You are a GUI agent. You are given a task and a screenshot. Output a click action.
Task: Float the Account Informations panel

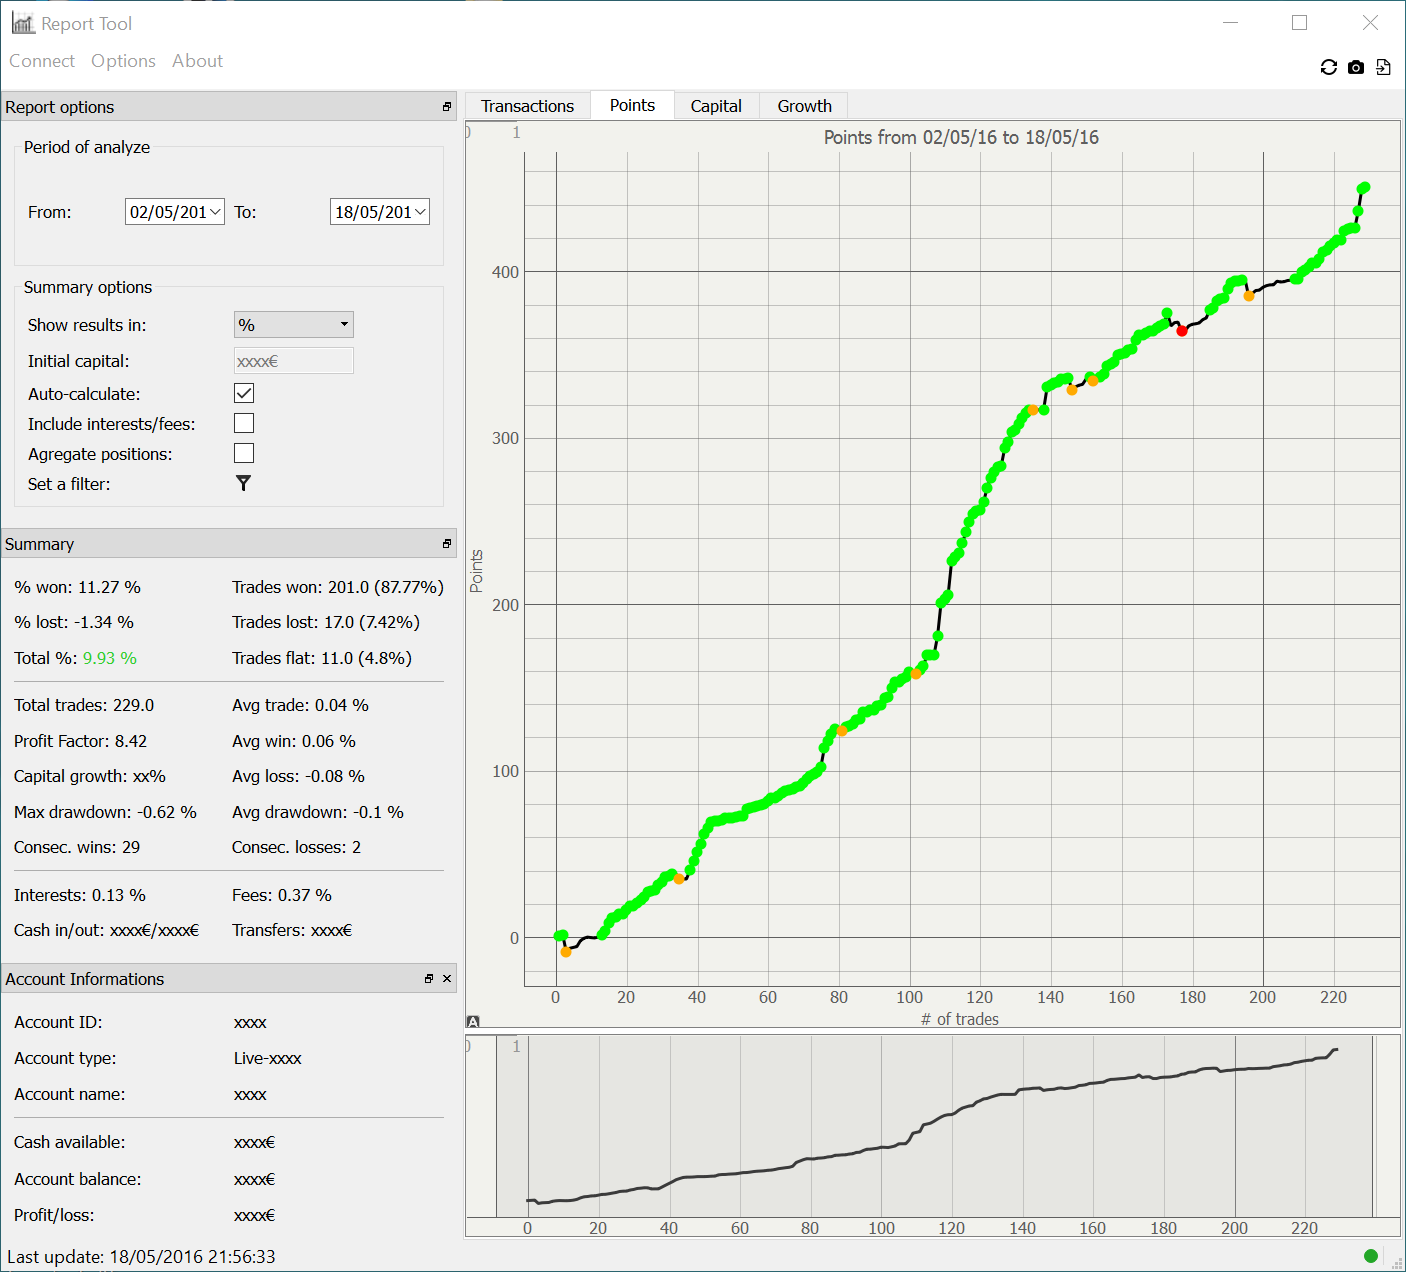point(429,979)
